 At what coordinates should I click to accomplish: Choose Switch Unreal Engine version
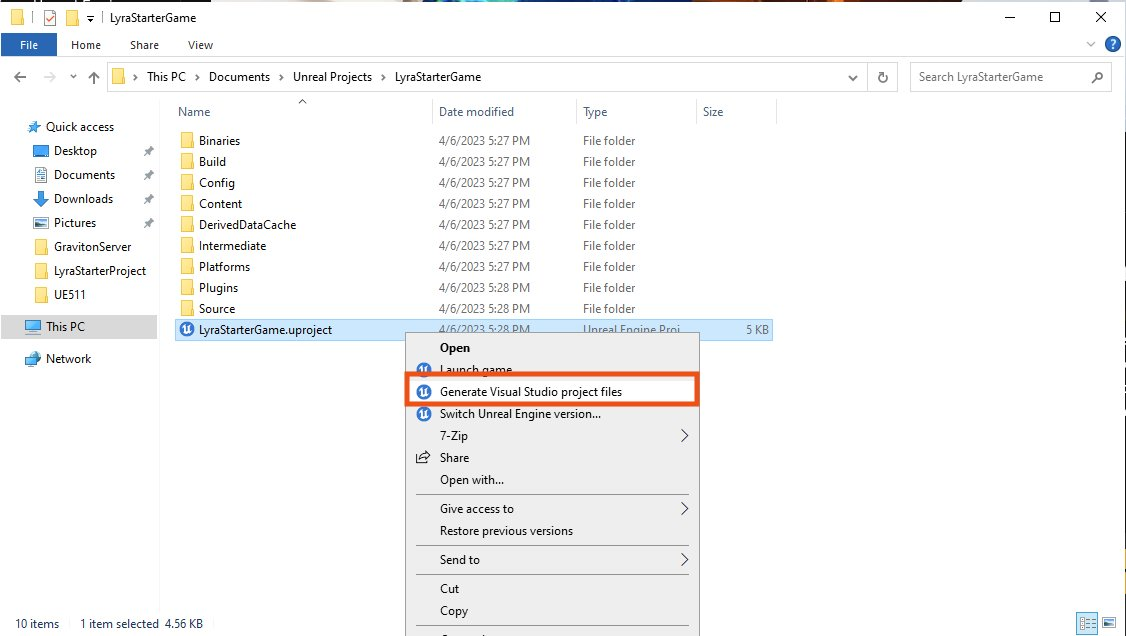pyautogui.click(x=552, y=414)
